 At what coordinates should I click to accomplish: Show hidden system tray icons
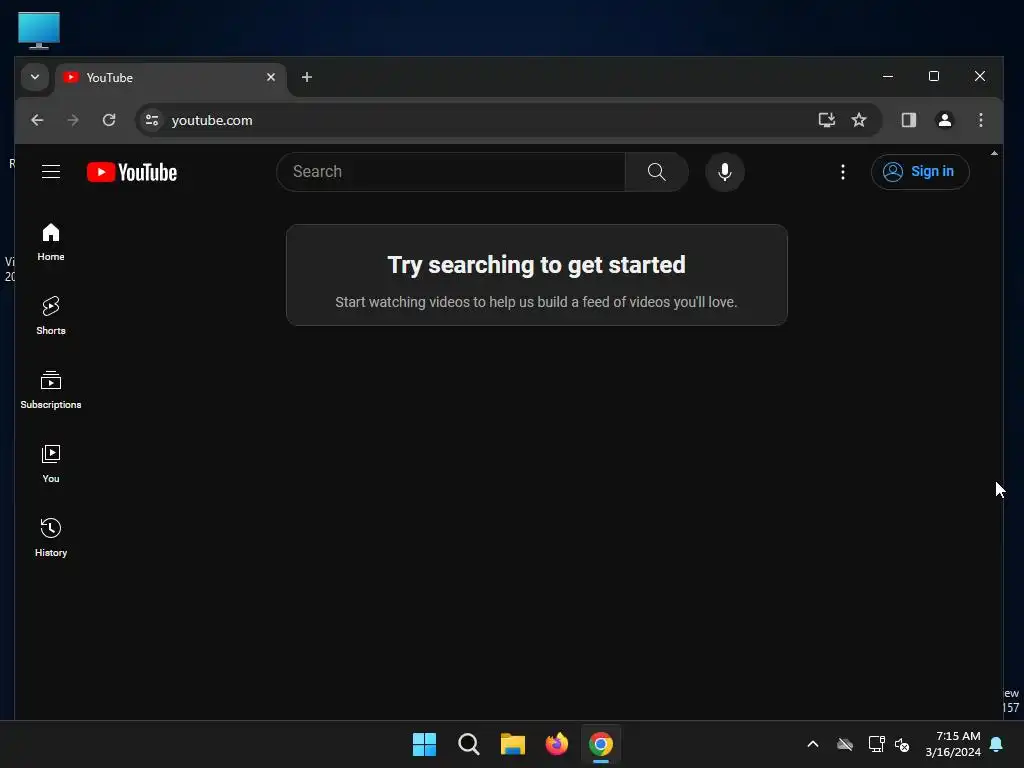click(x=813, y=744)
